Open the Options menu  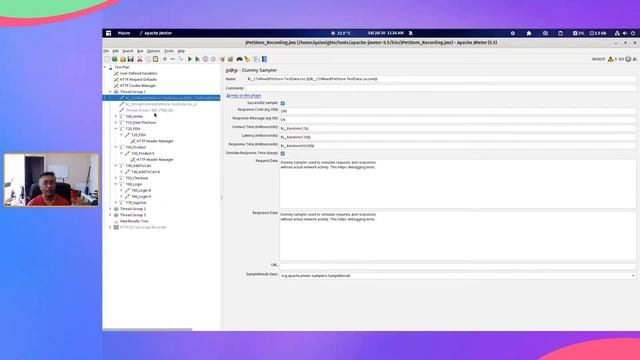tap(153, 51)
